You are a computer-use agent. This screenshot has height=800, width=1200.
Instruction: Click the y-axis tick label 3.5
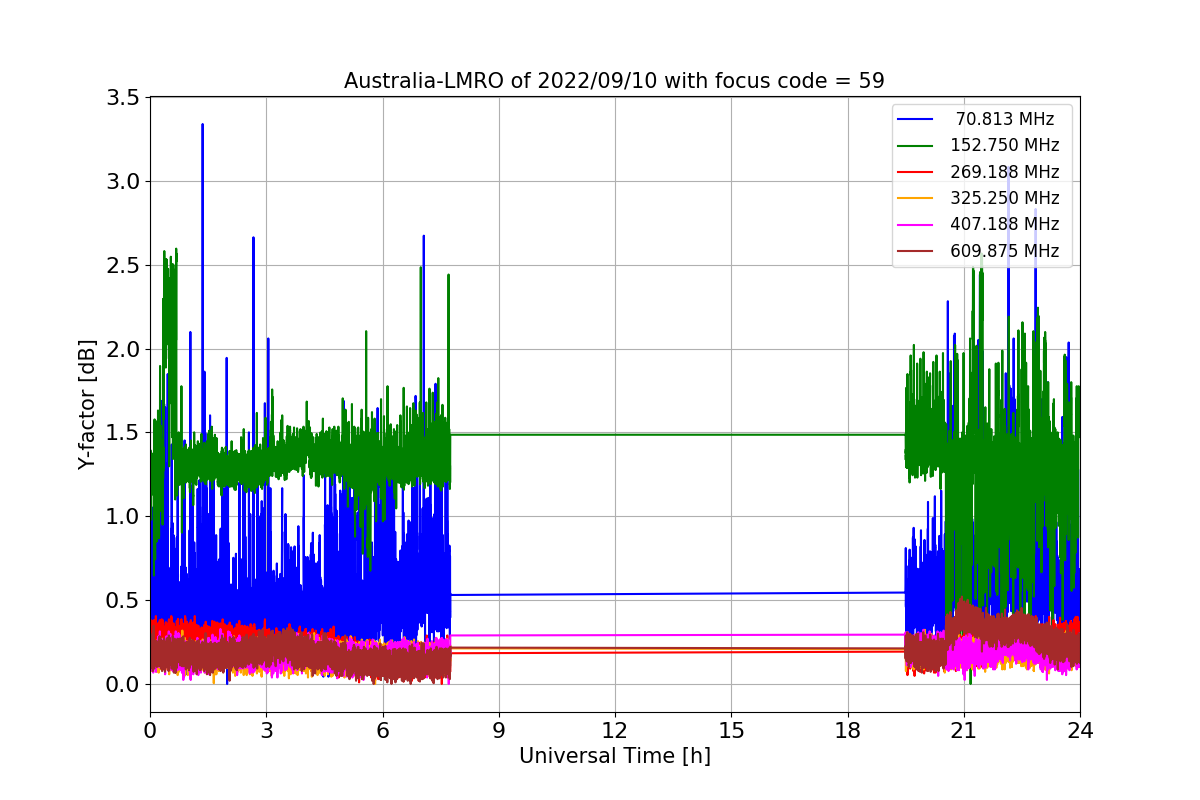(x=123, y=98)
